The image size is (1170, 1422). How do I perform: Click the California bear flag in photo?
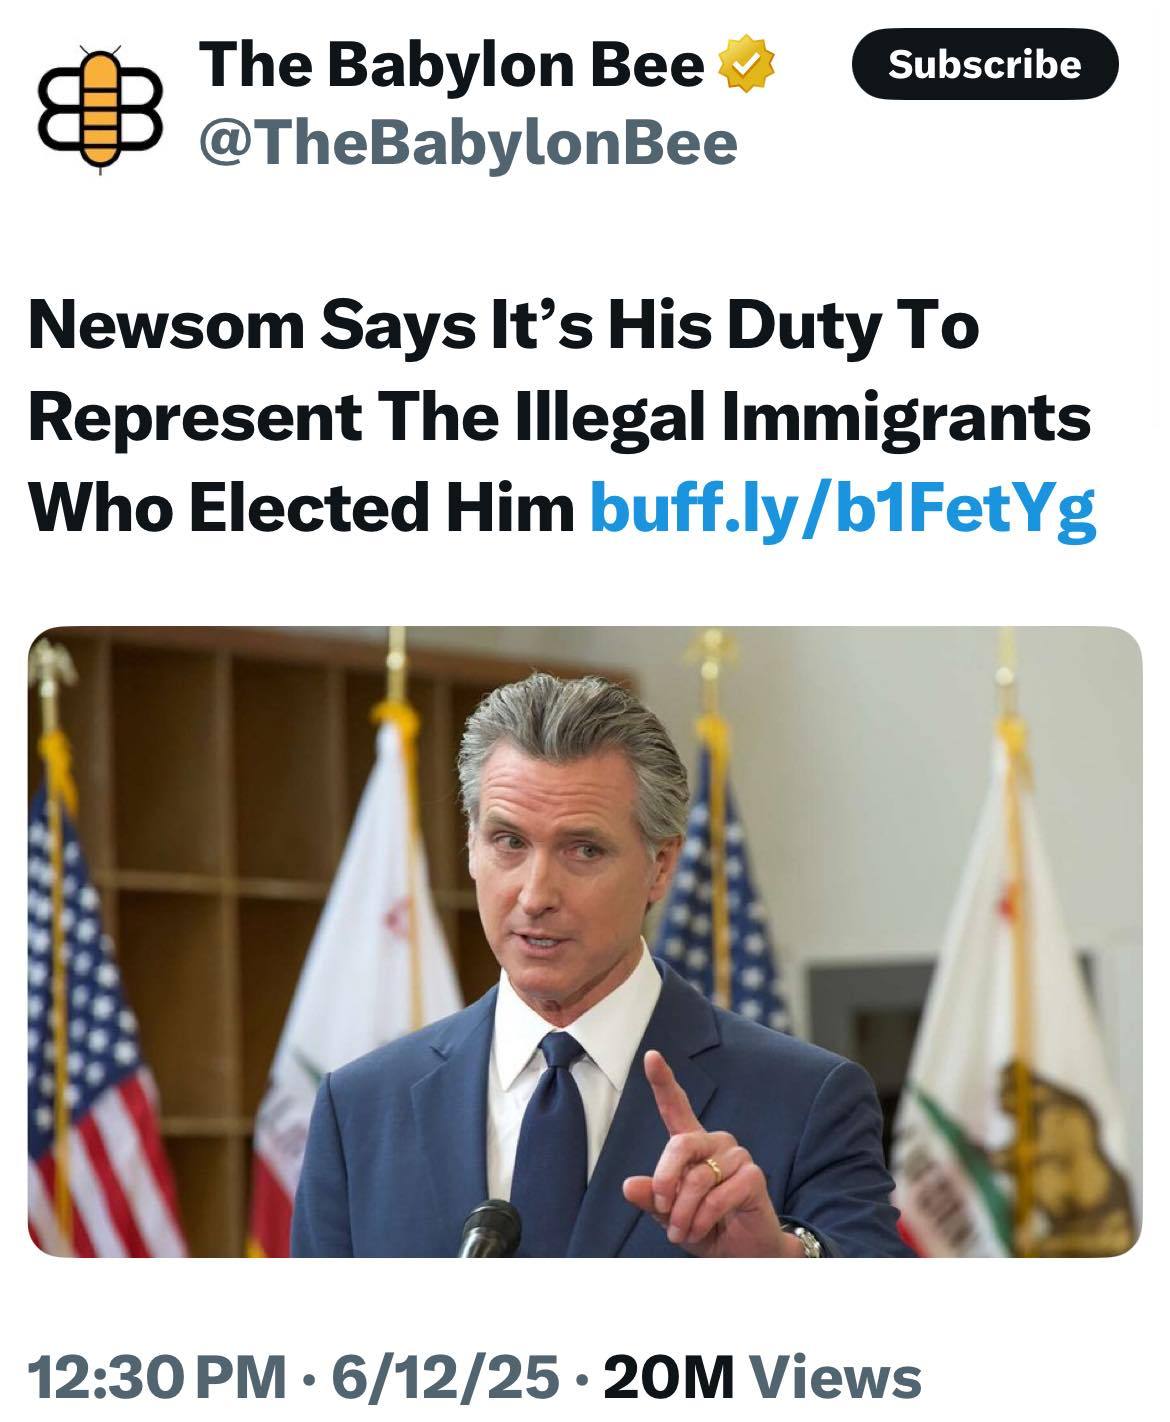point(1040,1080)
